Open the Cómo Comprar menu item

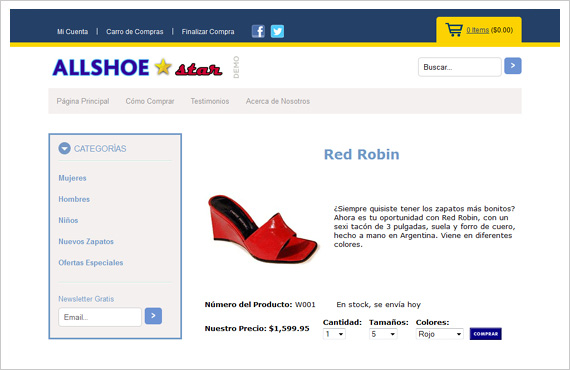pos(150,101)
